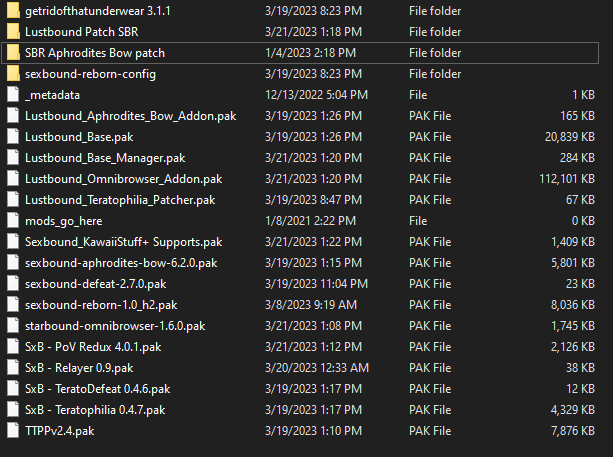Screen dimensions: 613x457
Task: Select the _metadata file name
Action: [52, 95]
